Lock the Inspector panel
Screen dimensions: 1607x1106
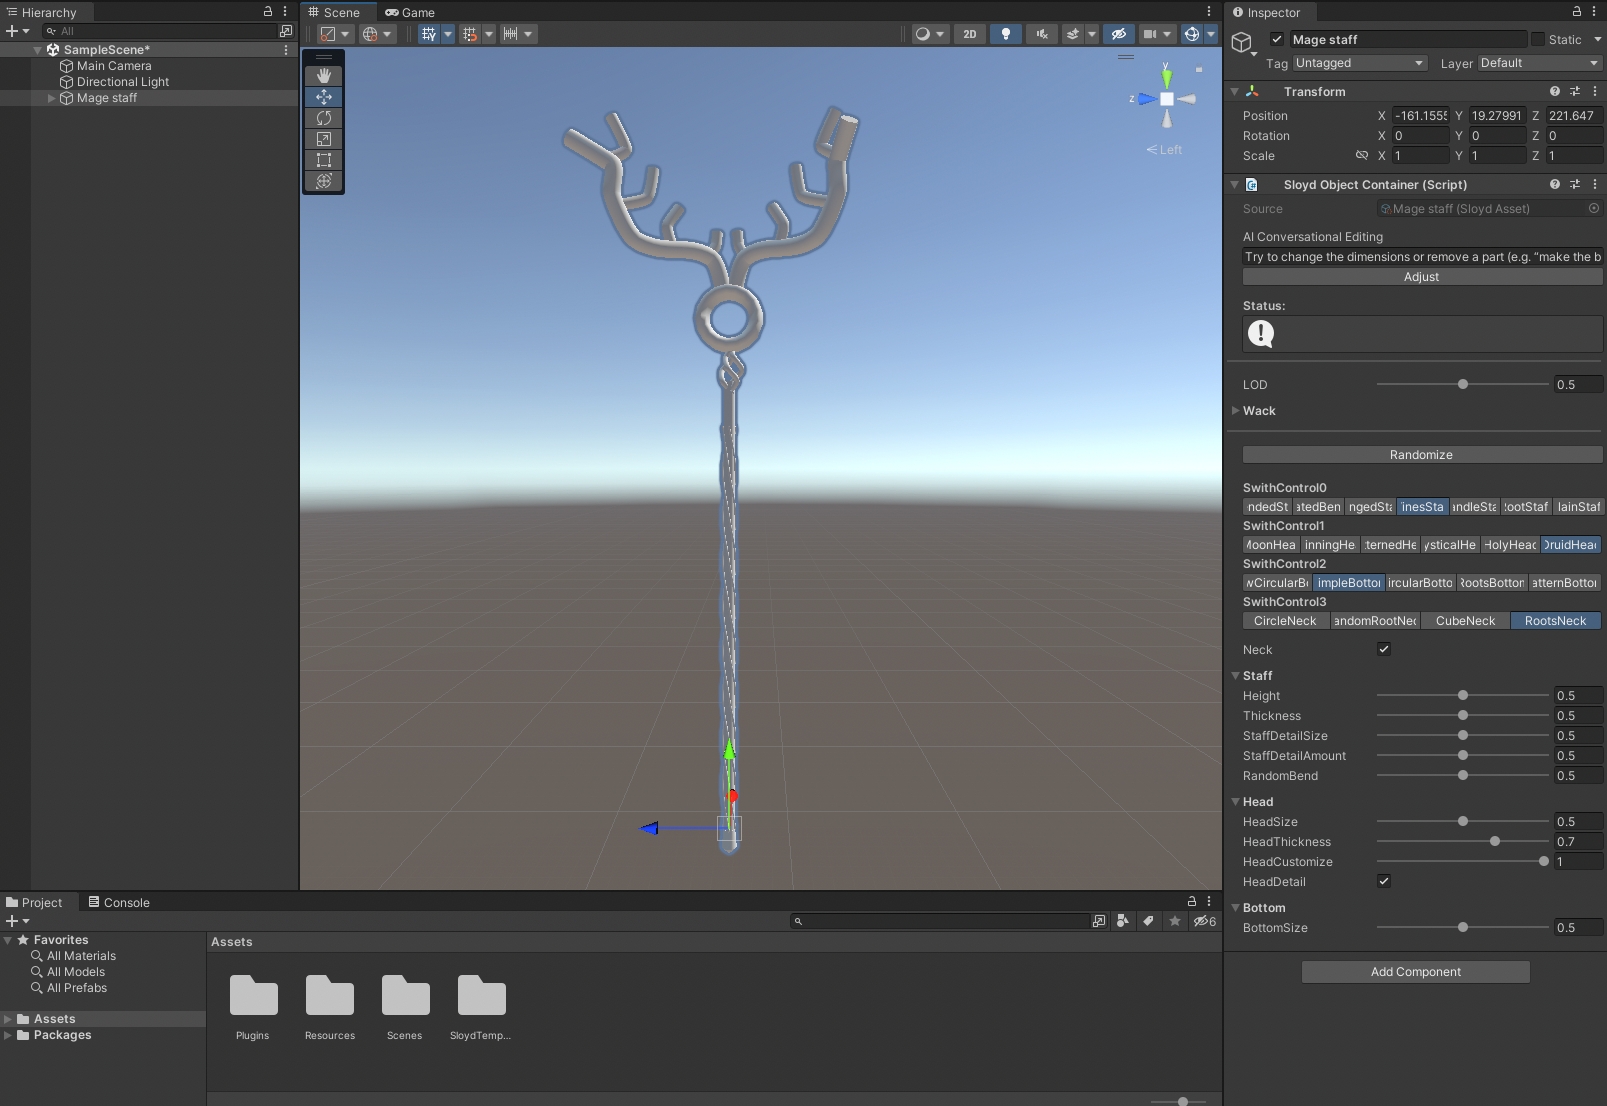point(1577,12)
